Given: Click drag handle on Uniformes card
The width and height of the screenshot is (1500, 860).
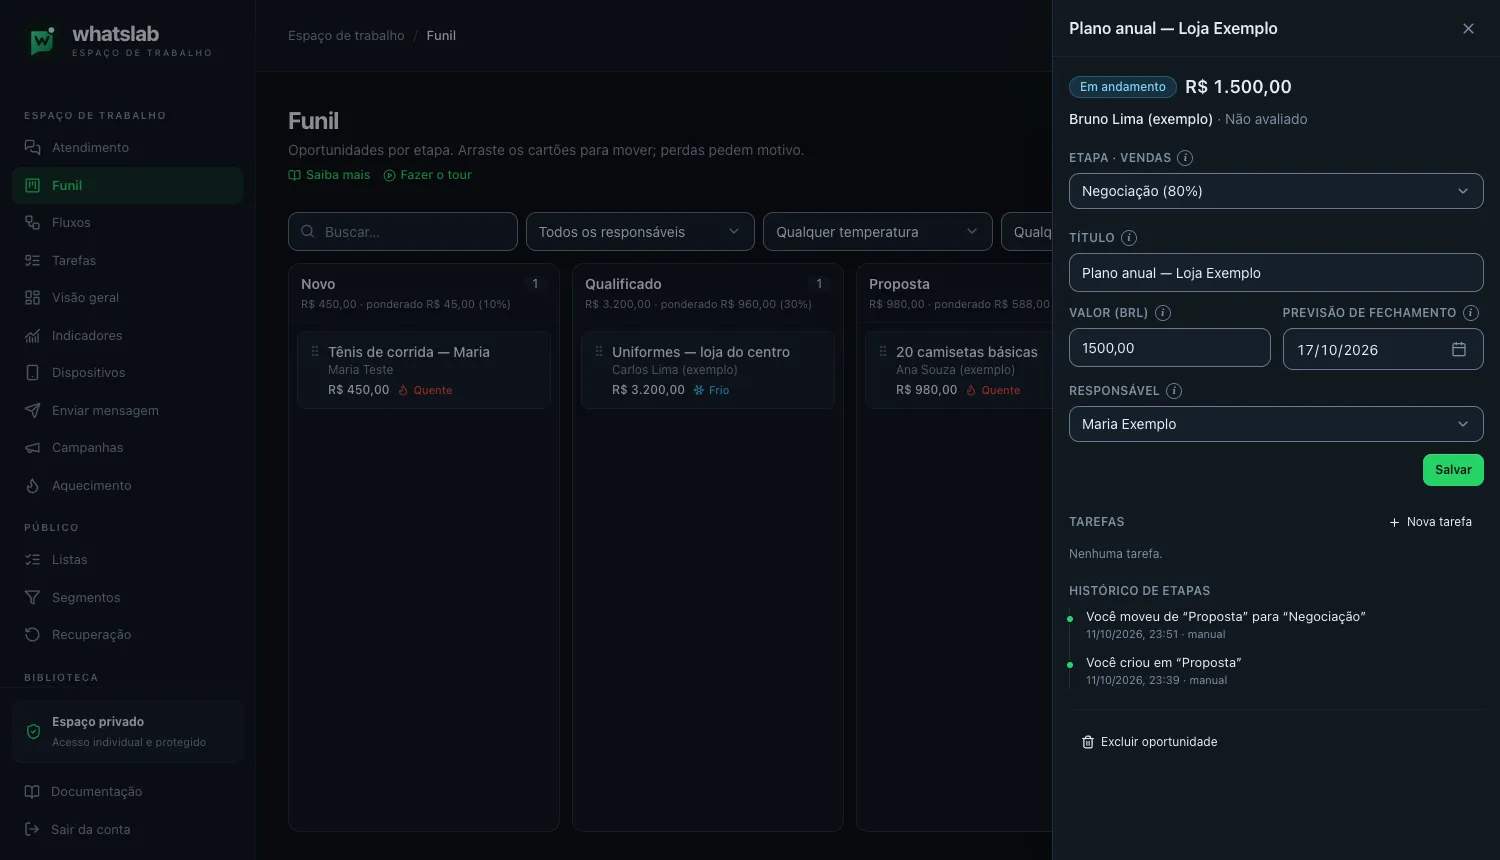Looking at the screenshot, I should click(599, 352).
